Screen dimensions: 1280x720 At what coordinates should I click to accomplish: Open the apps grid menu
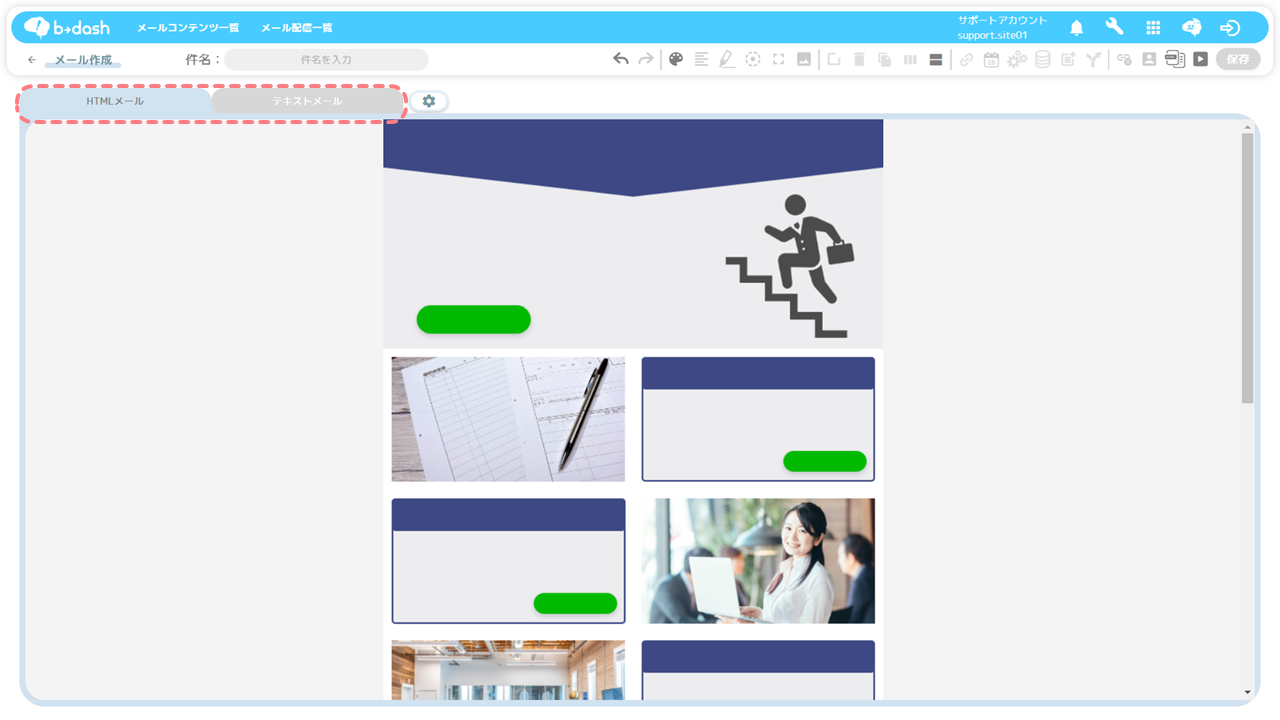click(x=1153, y=28)
